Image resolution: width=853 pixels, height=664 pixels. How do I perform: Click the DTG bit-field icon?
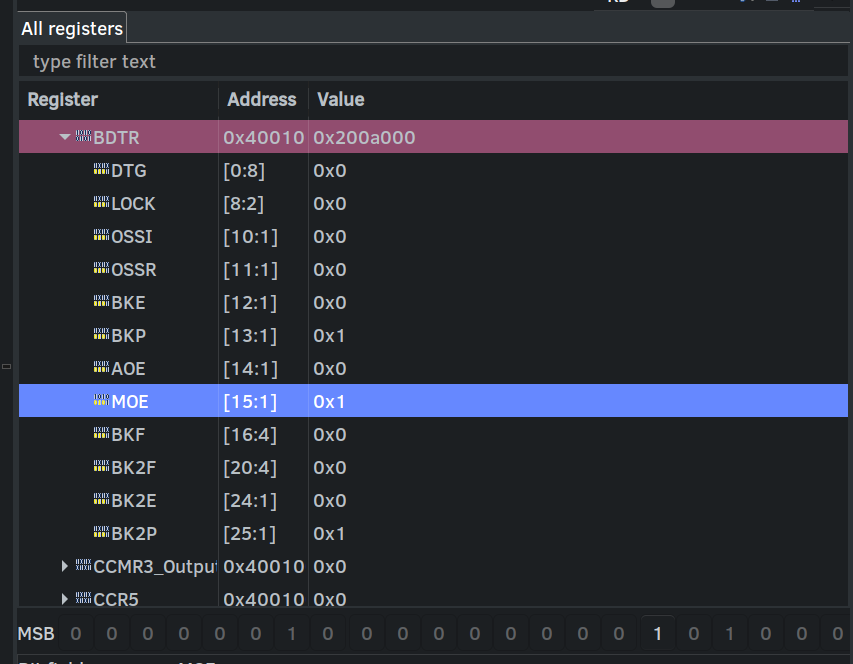(x=101, y=170)
